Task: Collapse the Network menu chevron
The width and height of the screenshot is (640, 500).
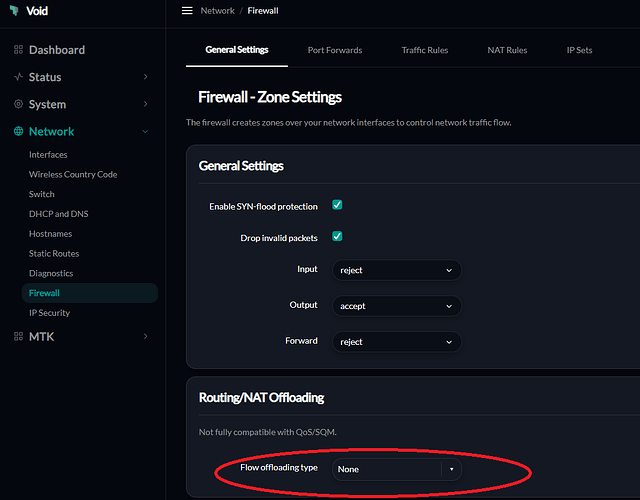Action: [145, 131]
